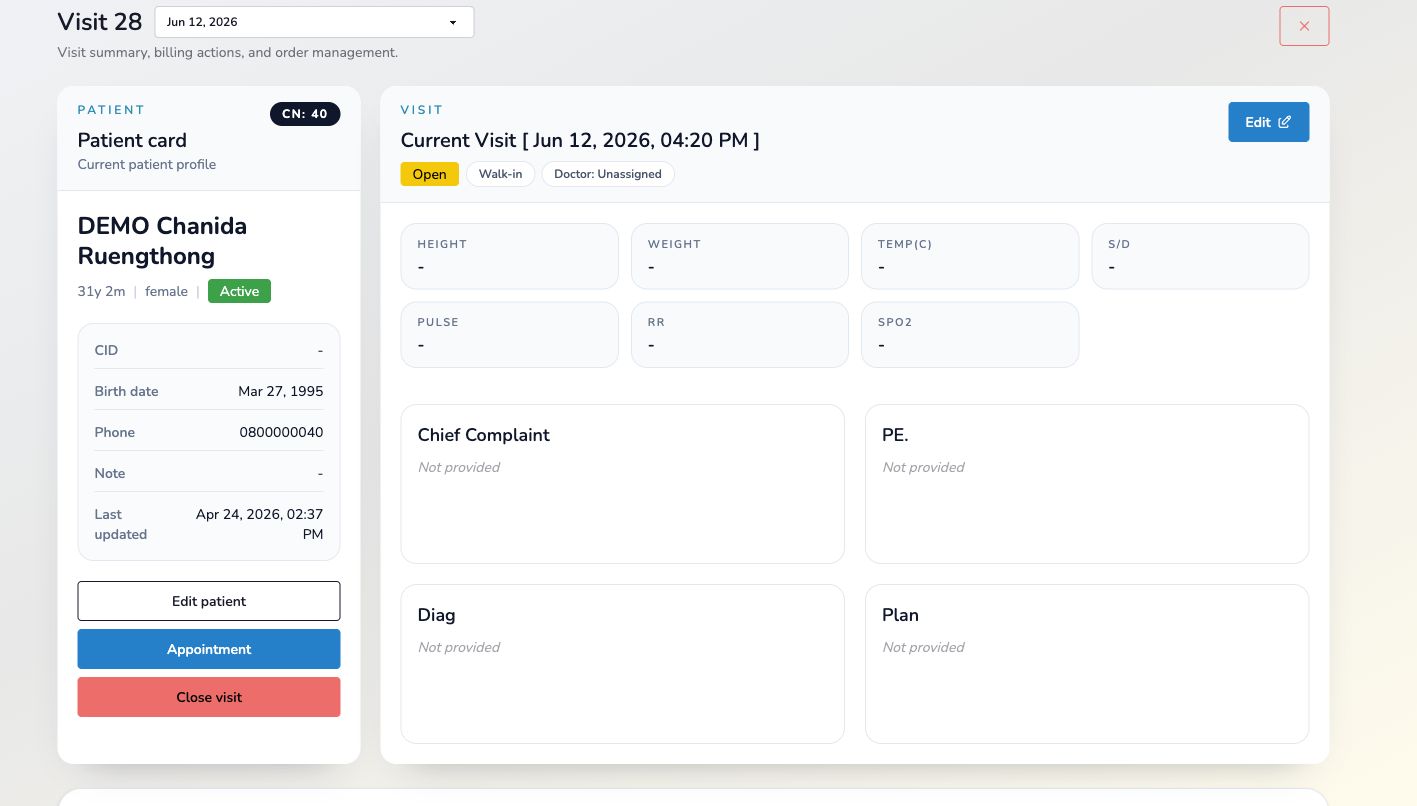This screenshot has height=806, width=1417.
Task: Click Not provided under Chief Complaint
Action: [459, 467]
